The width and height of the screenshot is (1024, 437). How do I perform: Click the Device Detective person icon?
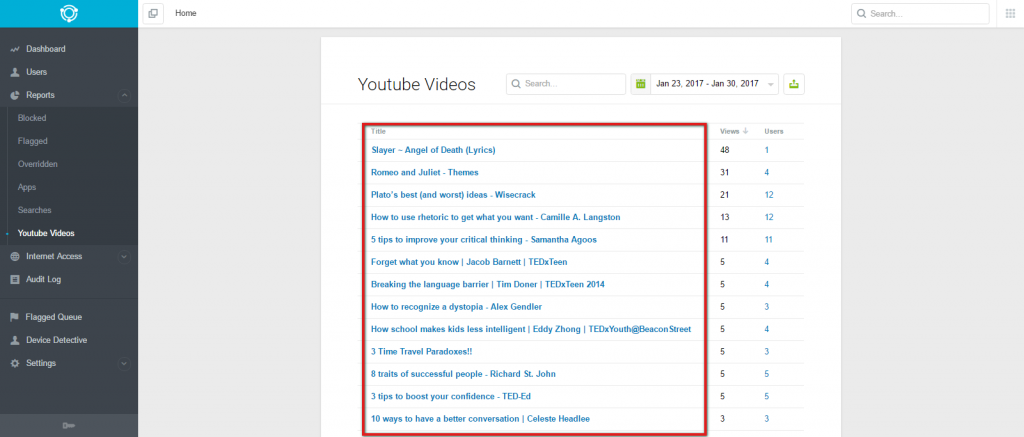click(x=14, y=340)
